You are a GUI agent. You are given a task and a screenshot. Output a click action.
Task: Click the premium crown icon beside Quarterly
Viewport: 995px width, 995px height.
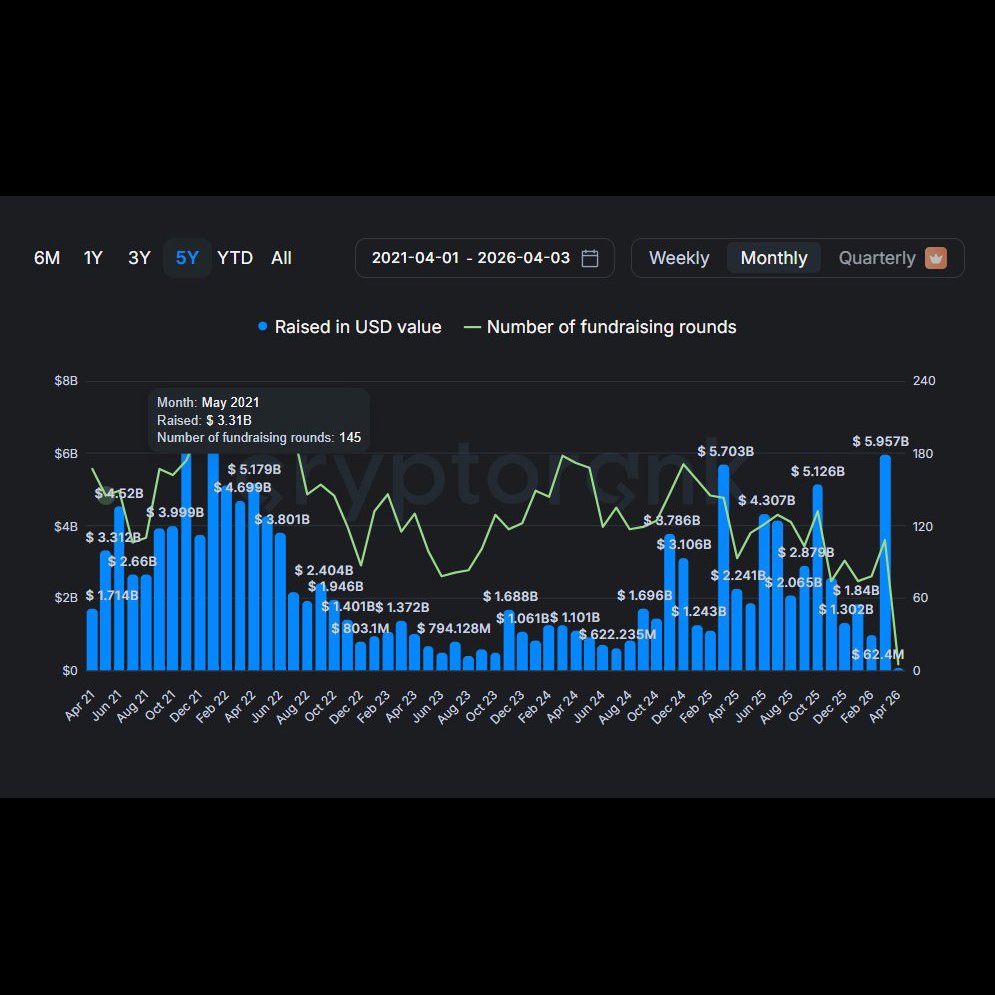click(935, 258)
